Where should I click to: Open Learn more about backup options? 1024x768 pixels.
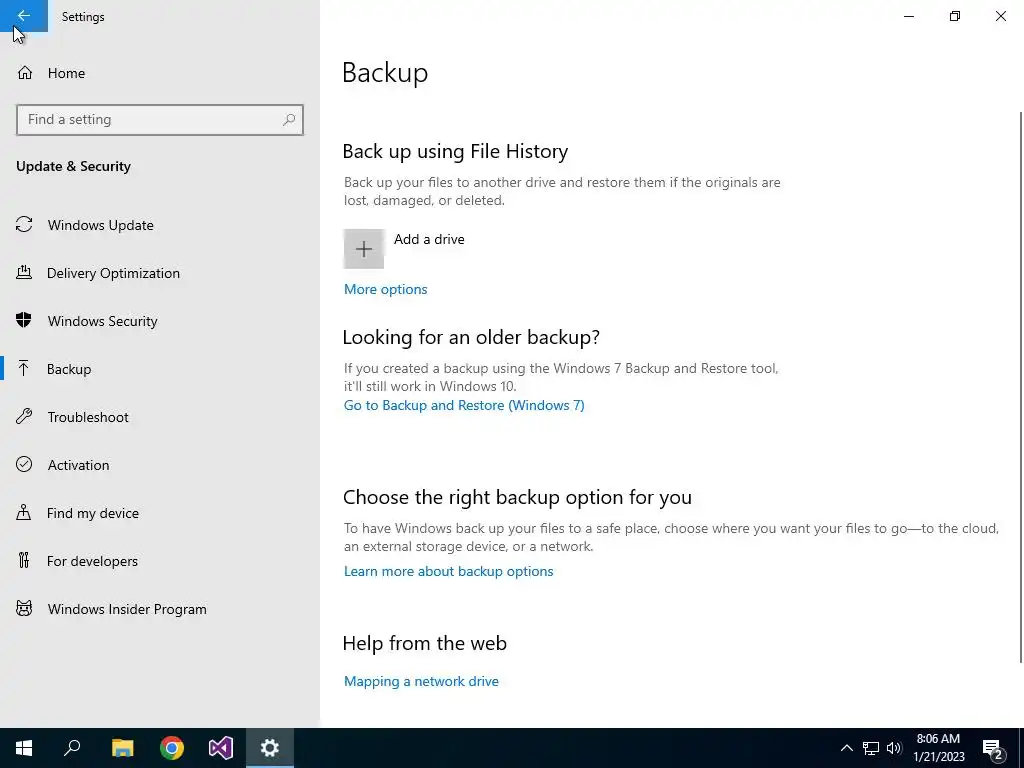click(x=449, y=571)
